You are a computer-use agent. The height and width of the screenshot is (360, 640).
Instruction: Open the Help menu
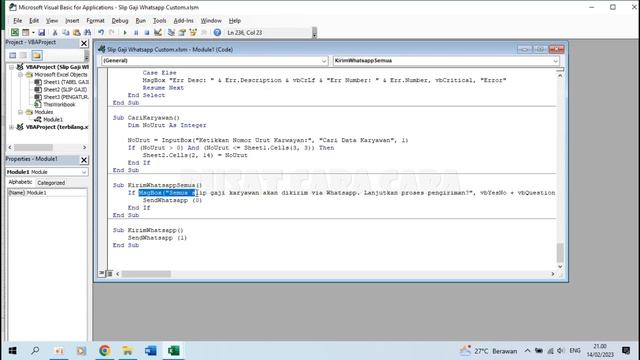pos(234,20)
